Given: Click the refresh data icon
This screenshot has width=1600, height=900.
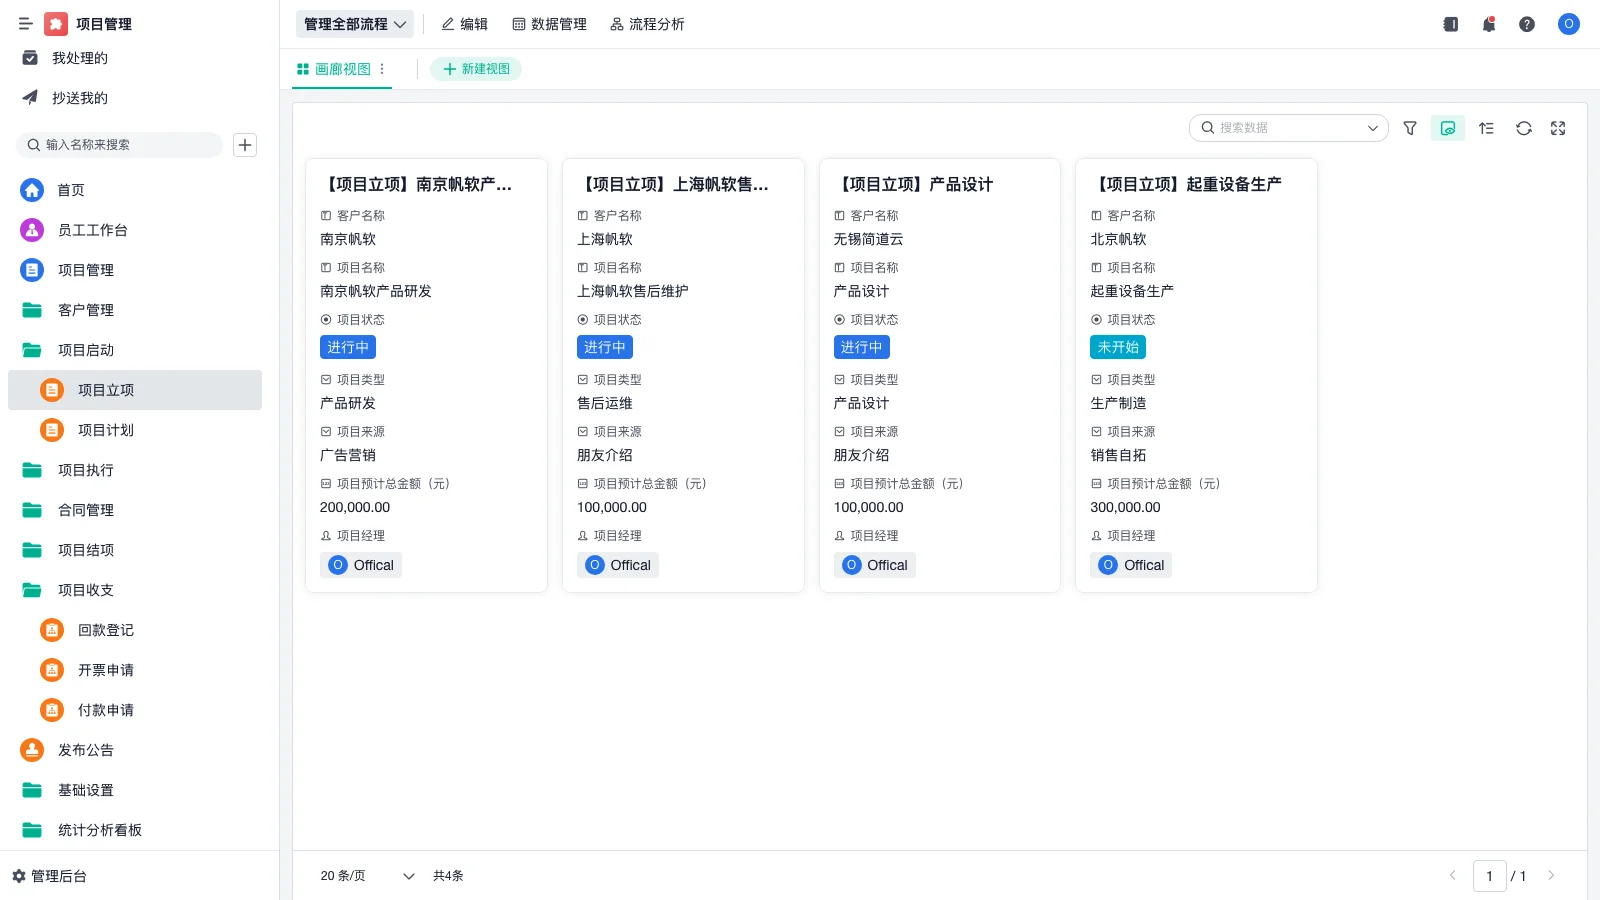Looking at the screenshot, I should (x=1523, y=128).
